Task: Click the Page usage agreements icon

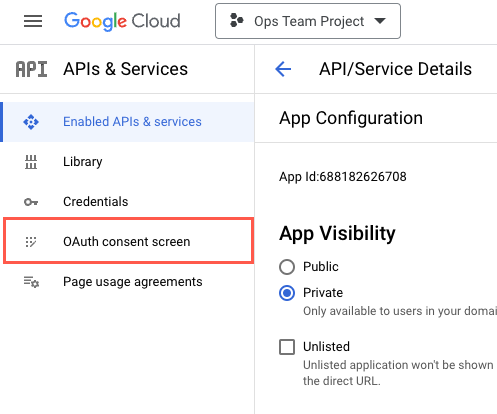Action: click(x=31, y=282)
